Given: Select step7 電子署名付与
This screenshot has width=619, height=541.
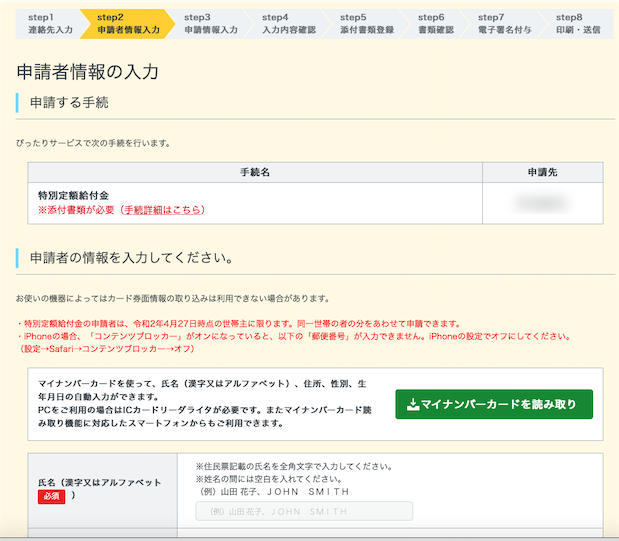Looking at the screenshot, I should [504, 23].
